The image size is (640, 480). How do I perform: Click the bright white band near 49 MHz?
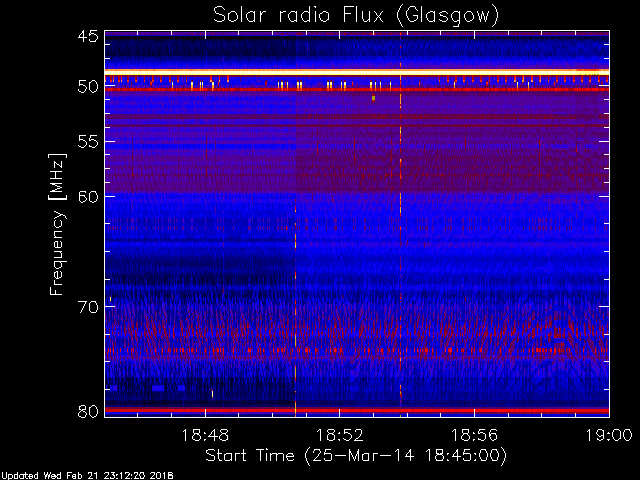[x=357, y=72]
